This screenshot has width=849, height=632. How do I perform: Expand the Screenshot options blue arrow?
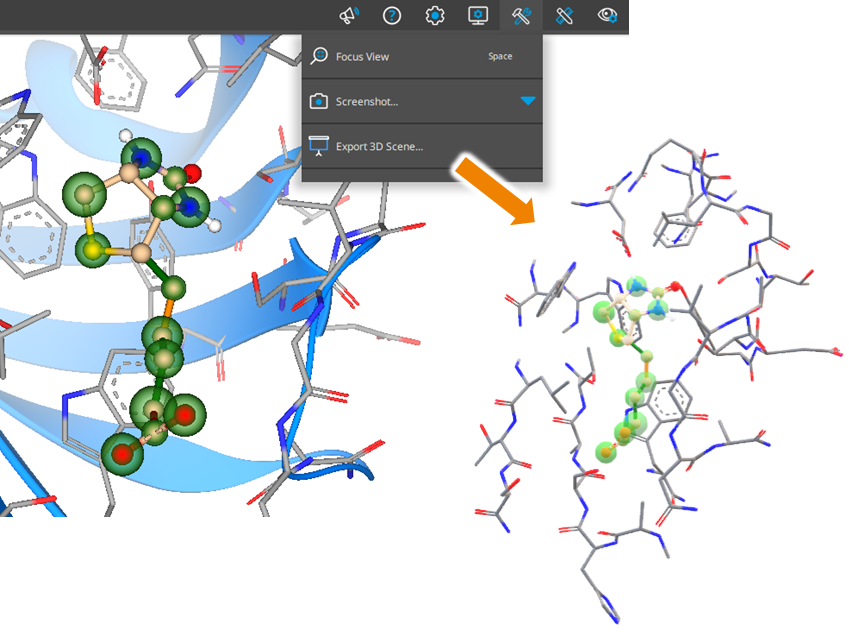(528, 101)
